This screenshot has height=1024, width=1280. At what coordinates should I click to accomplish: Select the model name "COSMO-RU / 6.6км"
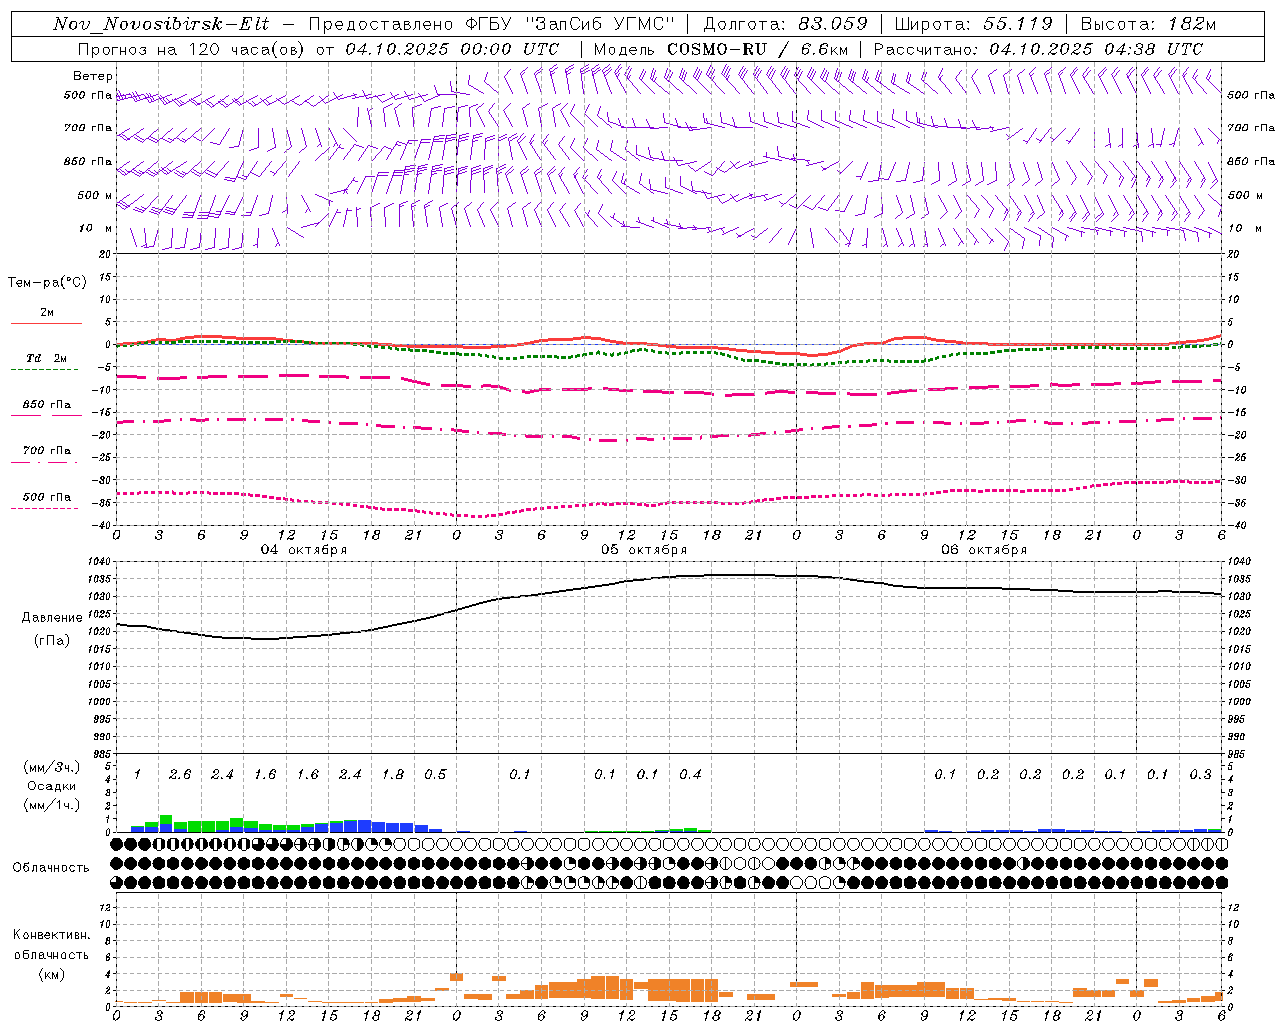757,49
